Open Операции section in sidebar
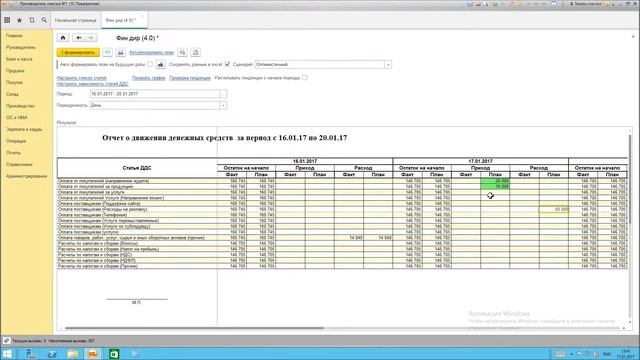640x360 pixels. point(16,141)
